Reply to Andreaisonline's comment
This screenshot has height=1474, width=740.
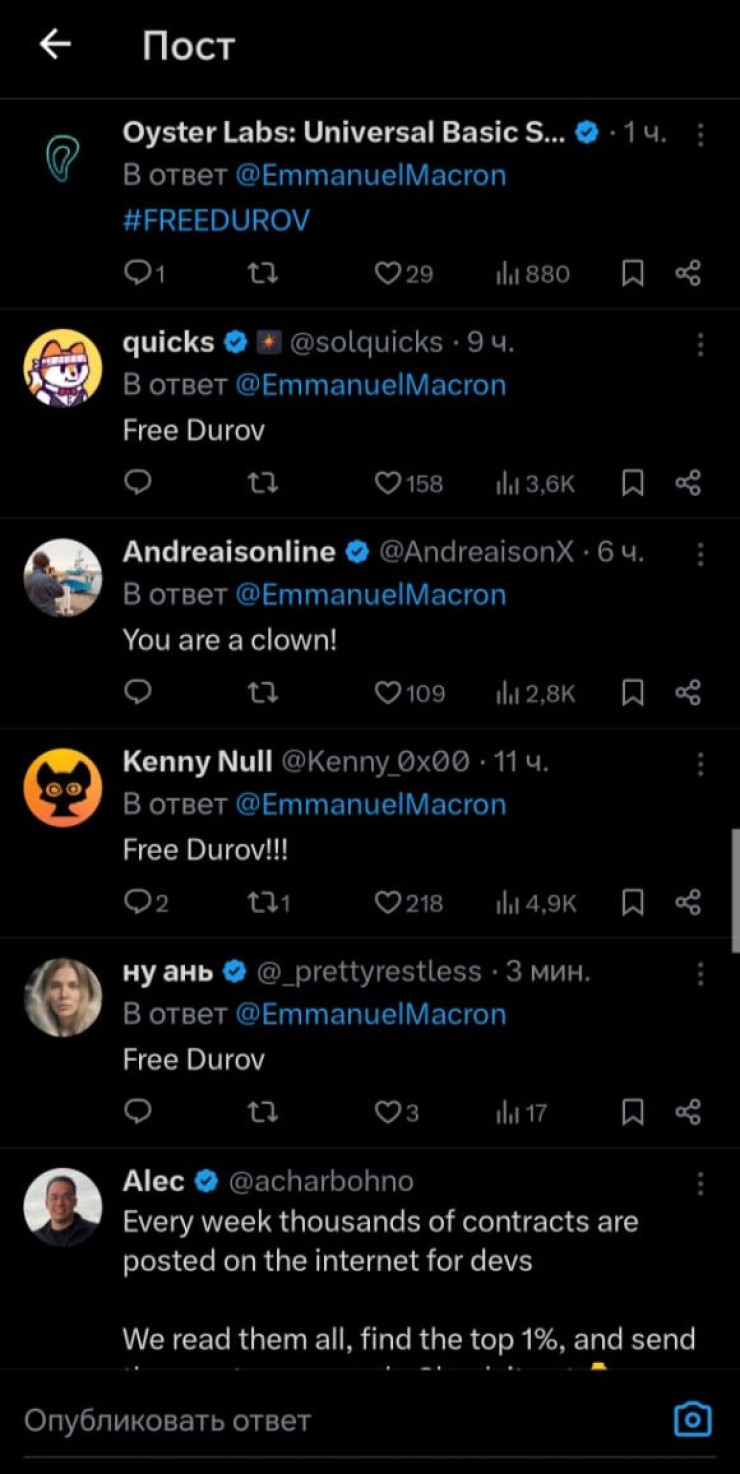138,693
